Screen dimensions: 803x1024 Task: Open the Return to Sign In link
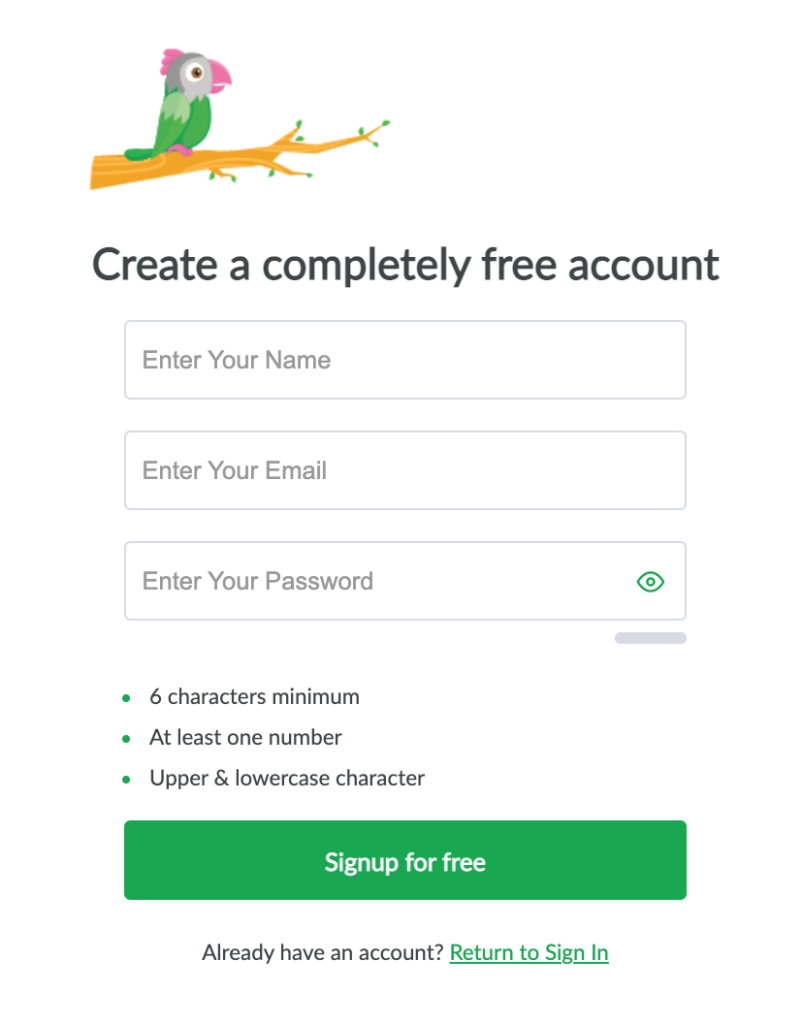point(529,952)
